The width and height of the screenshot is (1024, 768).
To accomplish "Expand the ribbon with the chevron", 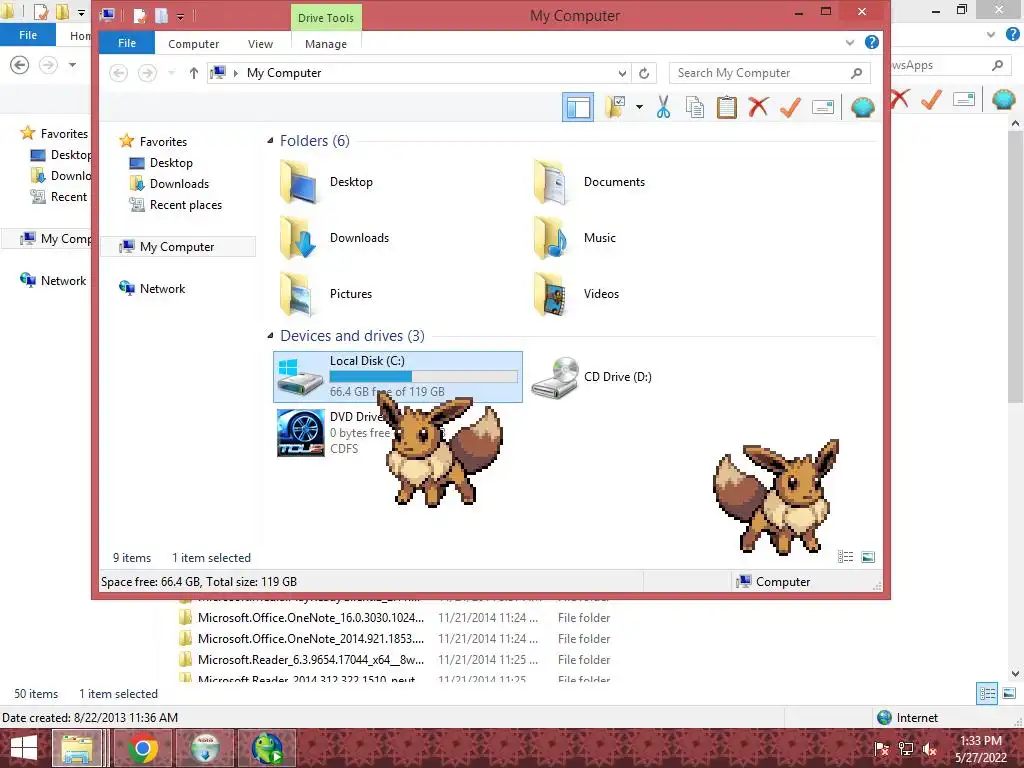I will pyautogui.click(x=850, y=42).
